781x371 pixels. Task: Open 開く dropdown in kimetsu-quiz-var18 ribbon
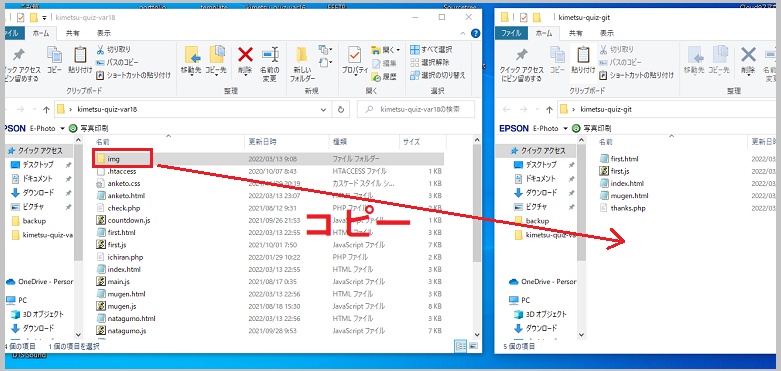[385, 50]
